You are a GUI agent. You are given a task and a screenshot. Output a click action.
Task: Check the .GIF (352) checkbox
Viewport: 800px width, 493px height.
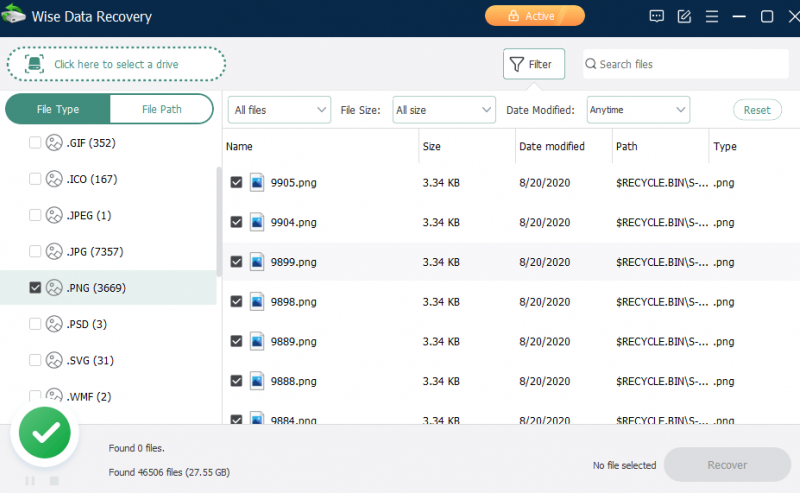[x=35, y=142]
